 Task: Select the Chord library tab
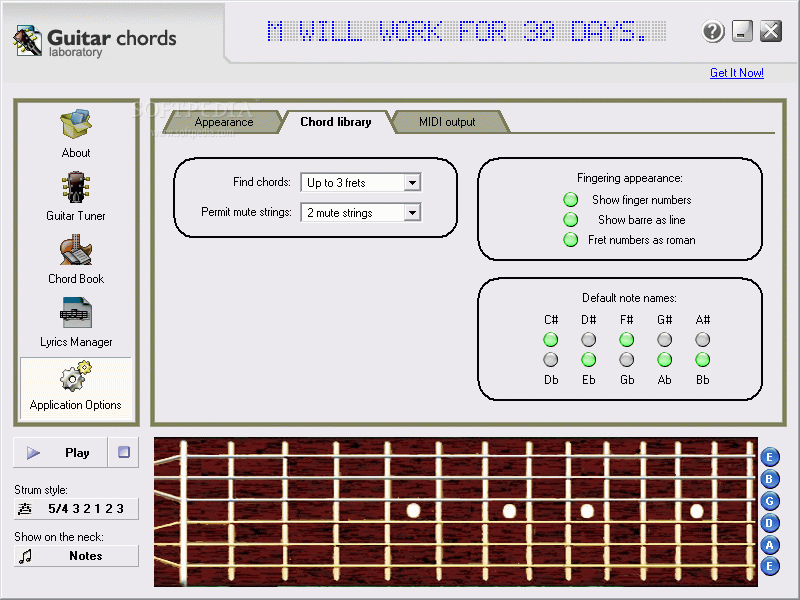pyautogui.click(x=336, y=122)
